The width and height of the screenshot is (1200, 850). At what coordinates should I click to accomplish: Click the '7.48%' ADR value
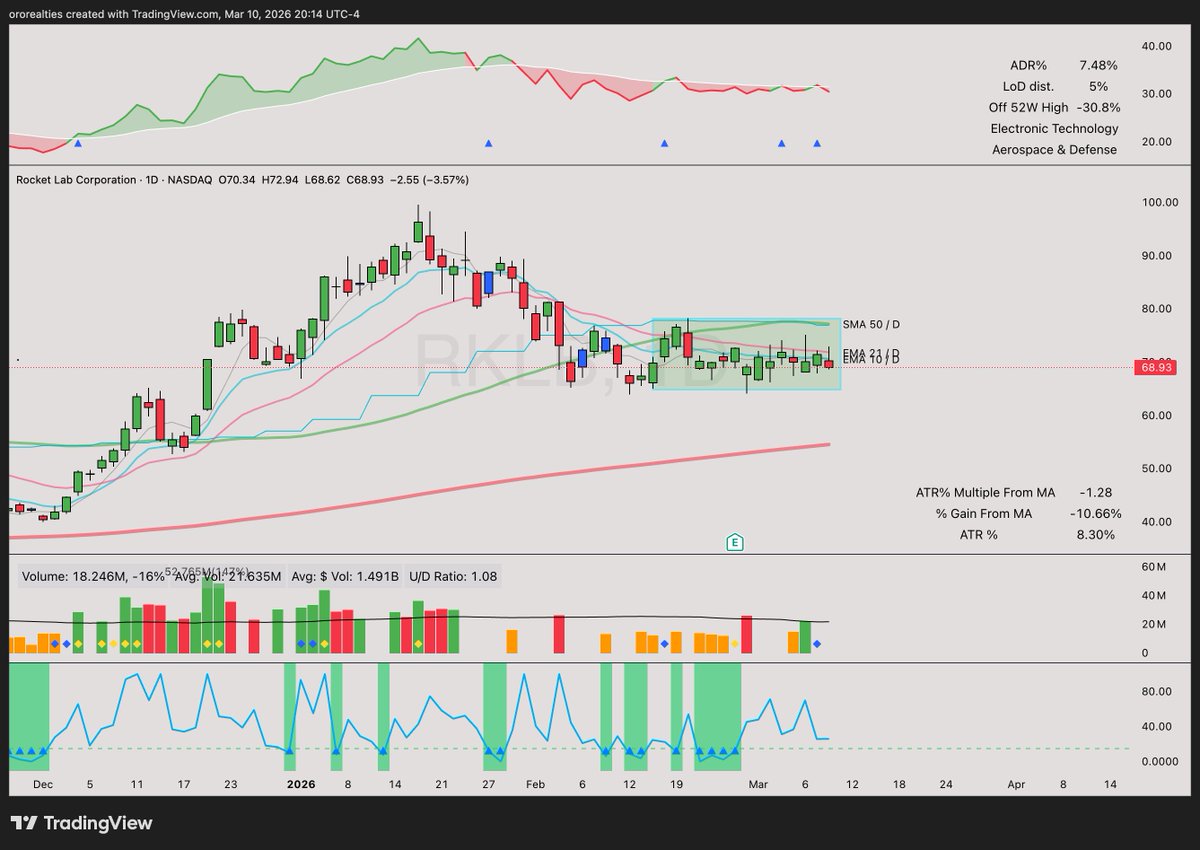1098,65
